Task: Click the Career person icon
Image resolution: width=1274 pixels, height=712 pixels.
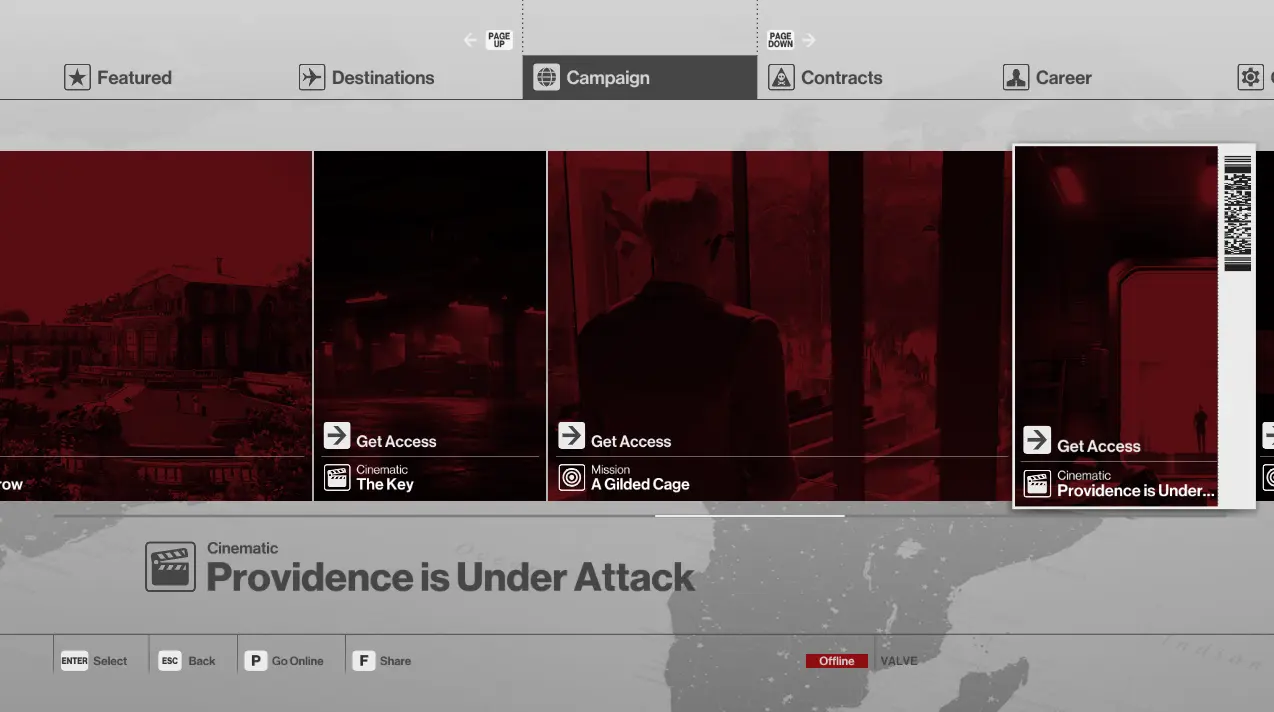Action: pos(1016,77)
